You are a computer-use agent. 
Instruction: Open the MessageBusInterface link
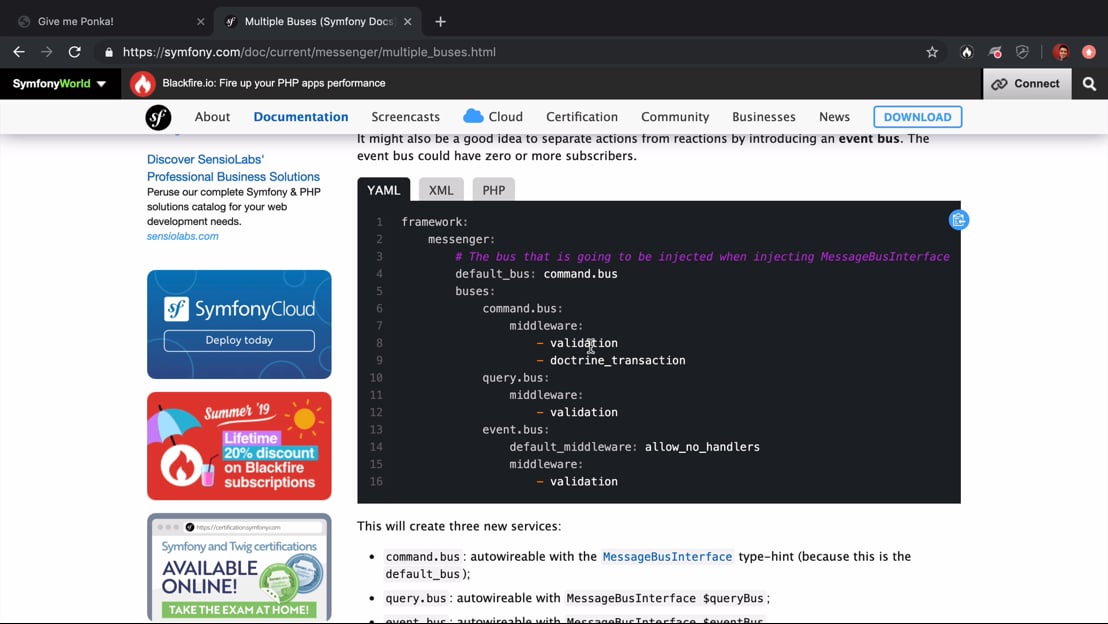click(667, 556)
